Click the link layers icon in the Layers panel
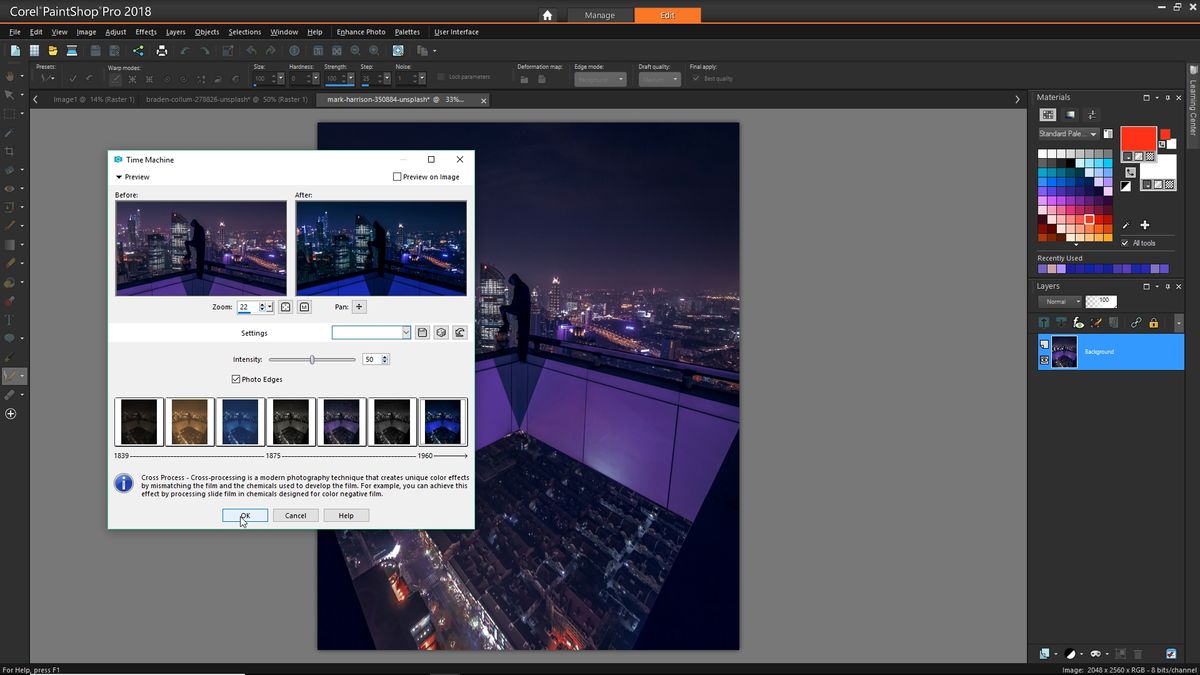The image size is (1200, 675). click(x=1137, y=322)
